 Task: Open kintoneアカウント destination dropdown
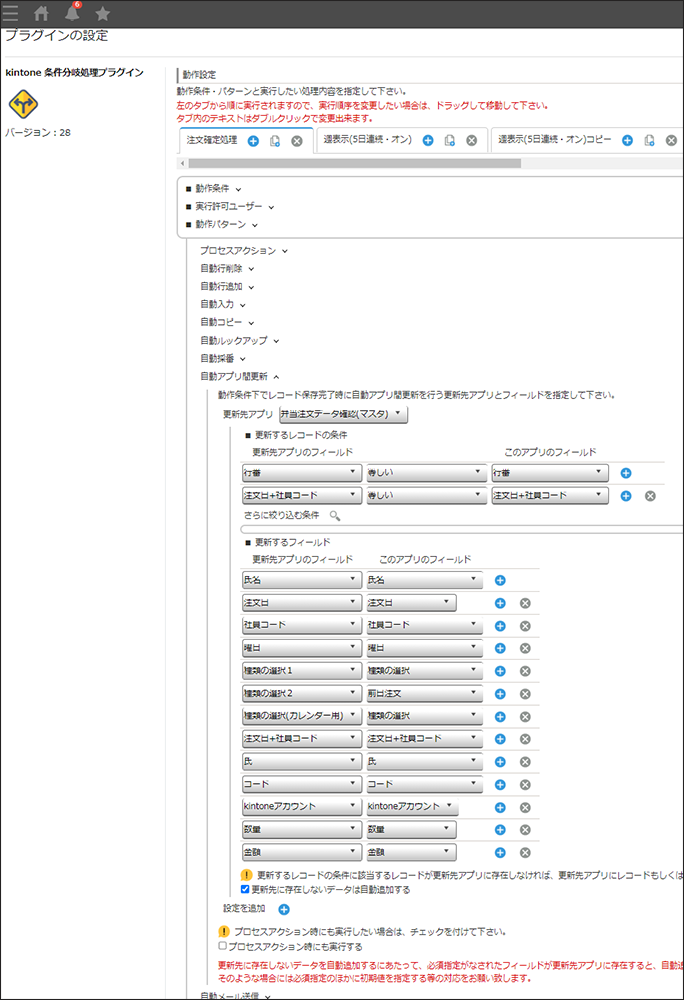coord(302,807)
